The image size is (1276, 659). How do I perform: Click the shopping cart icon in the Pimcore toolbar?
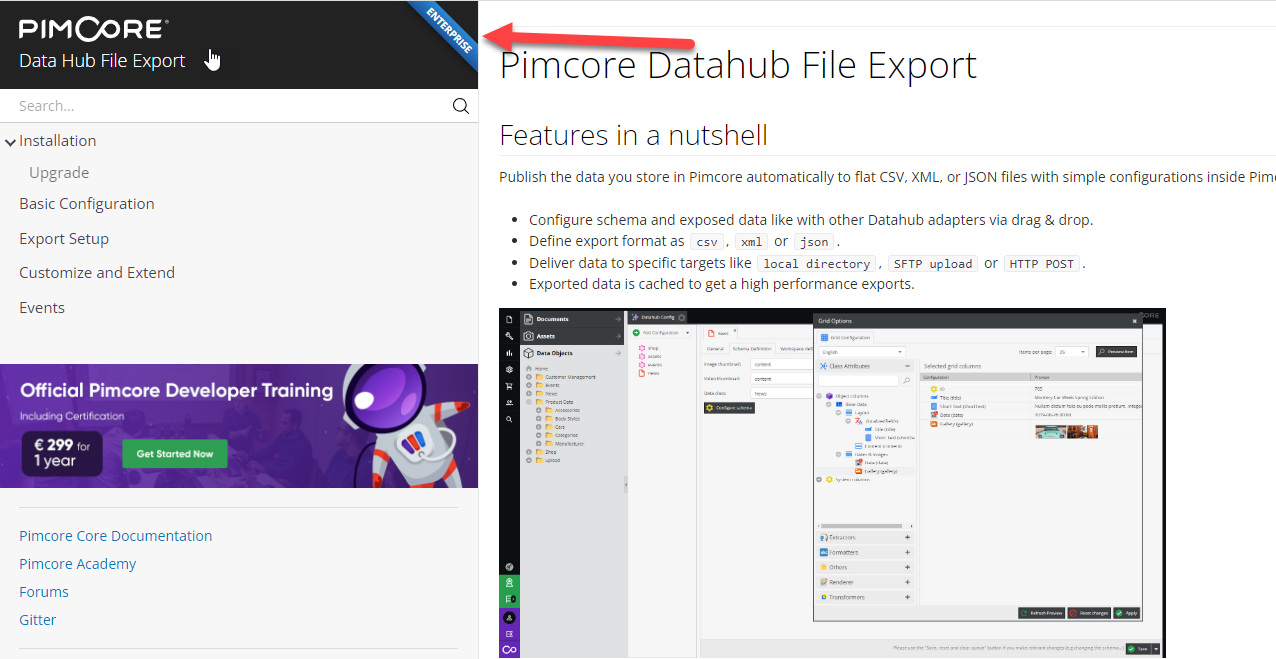(509, 386)
